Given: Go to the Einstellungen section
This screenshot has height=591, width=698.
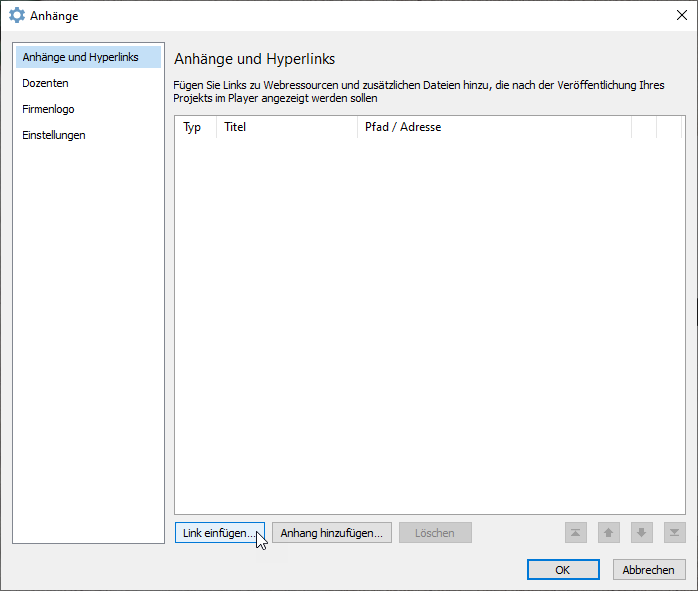Looking at the screenshot, I should (54, 135).
